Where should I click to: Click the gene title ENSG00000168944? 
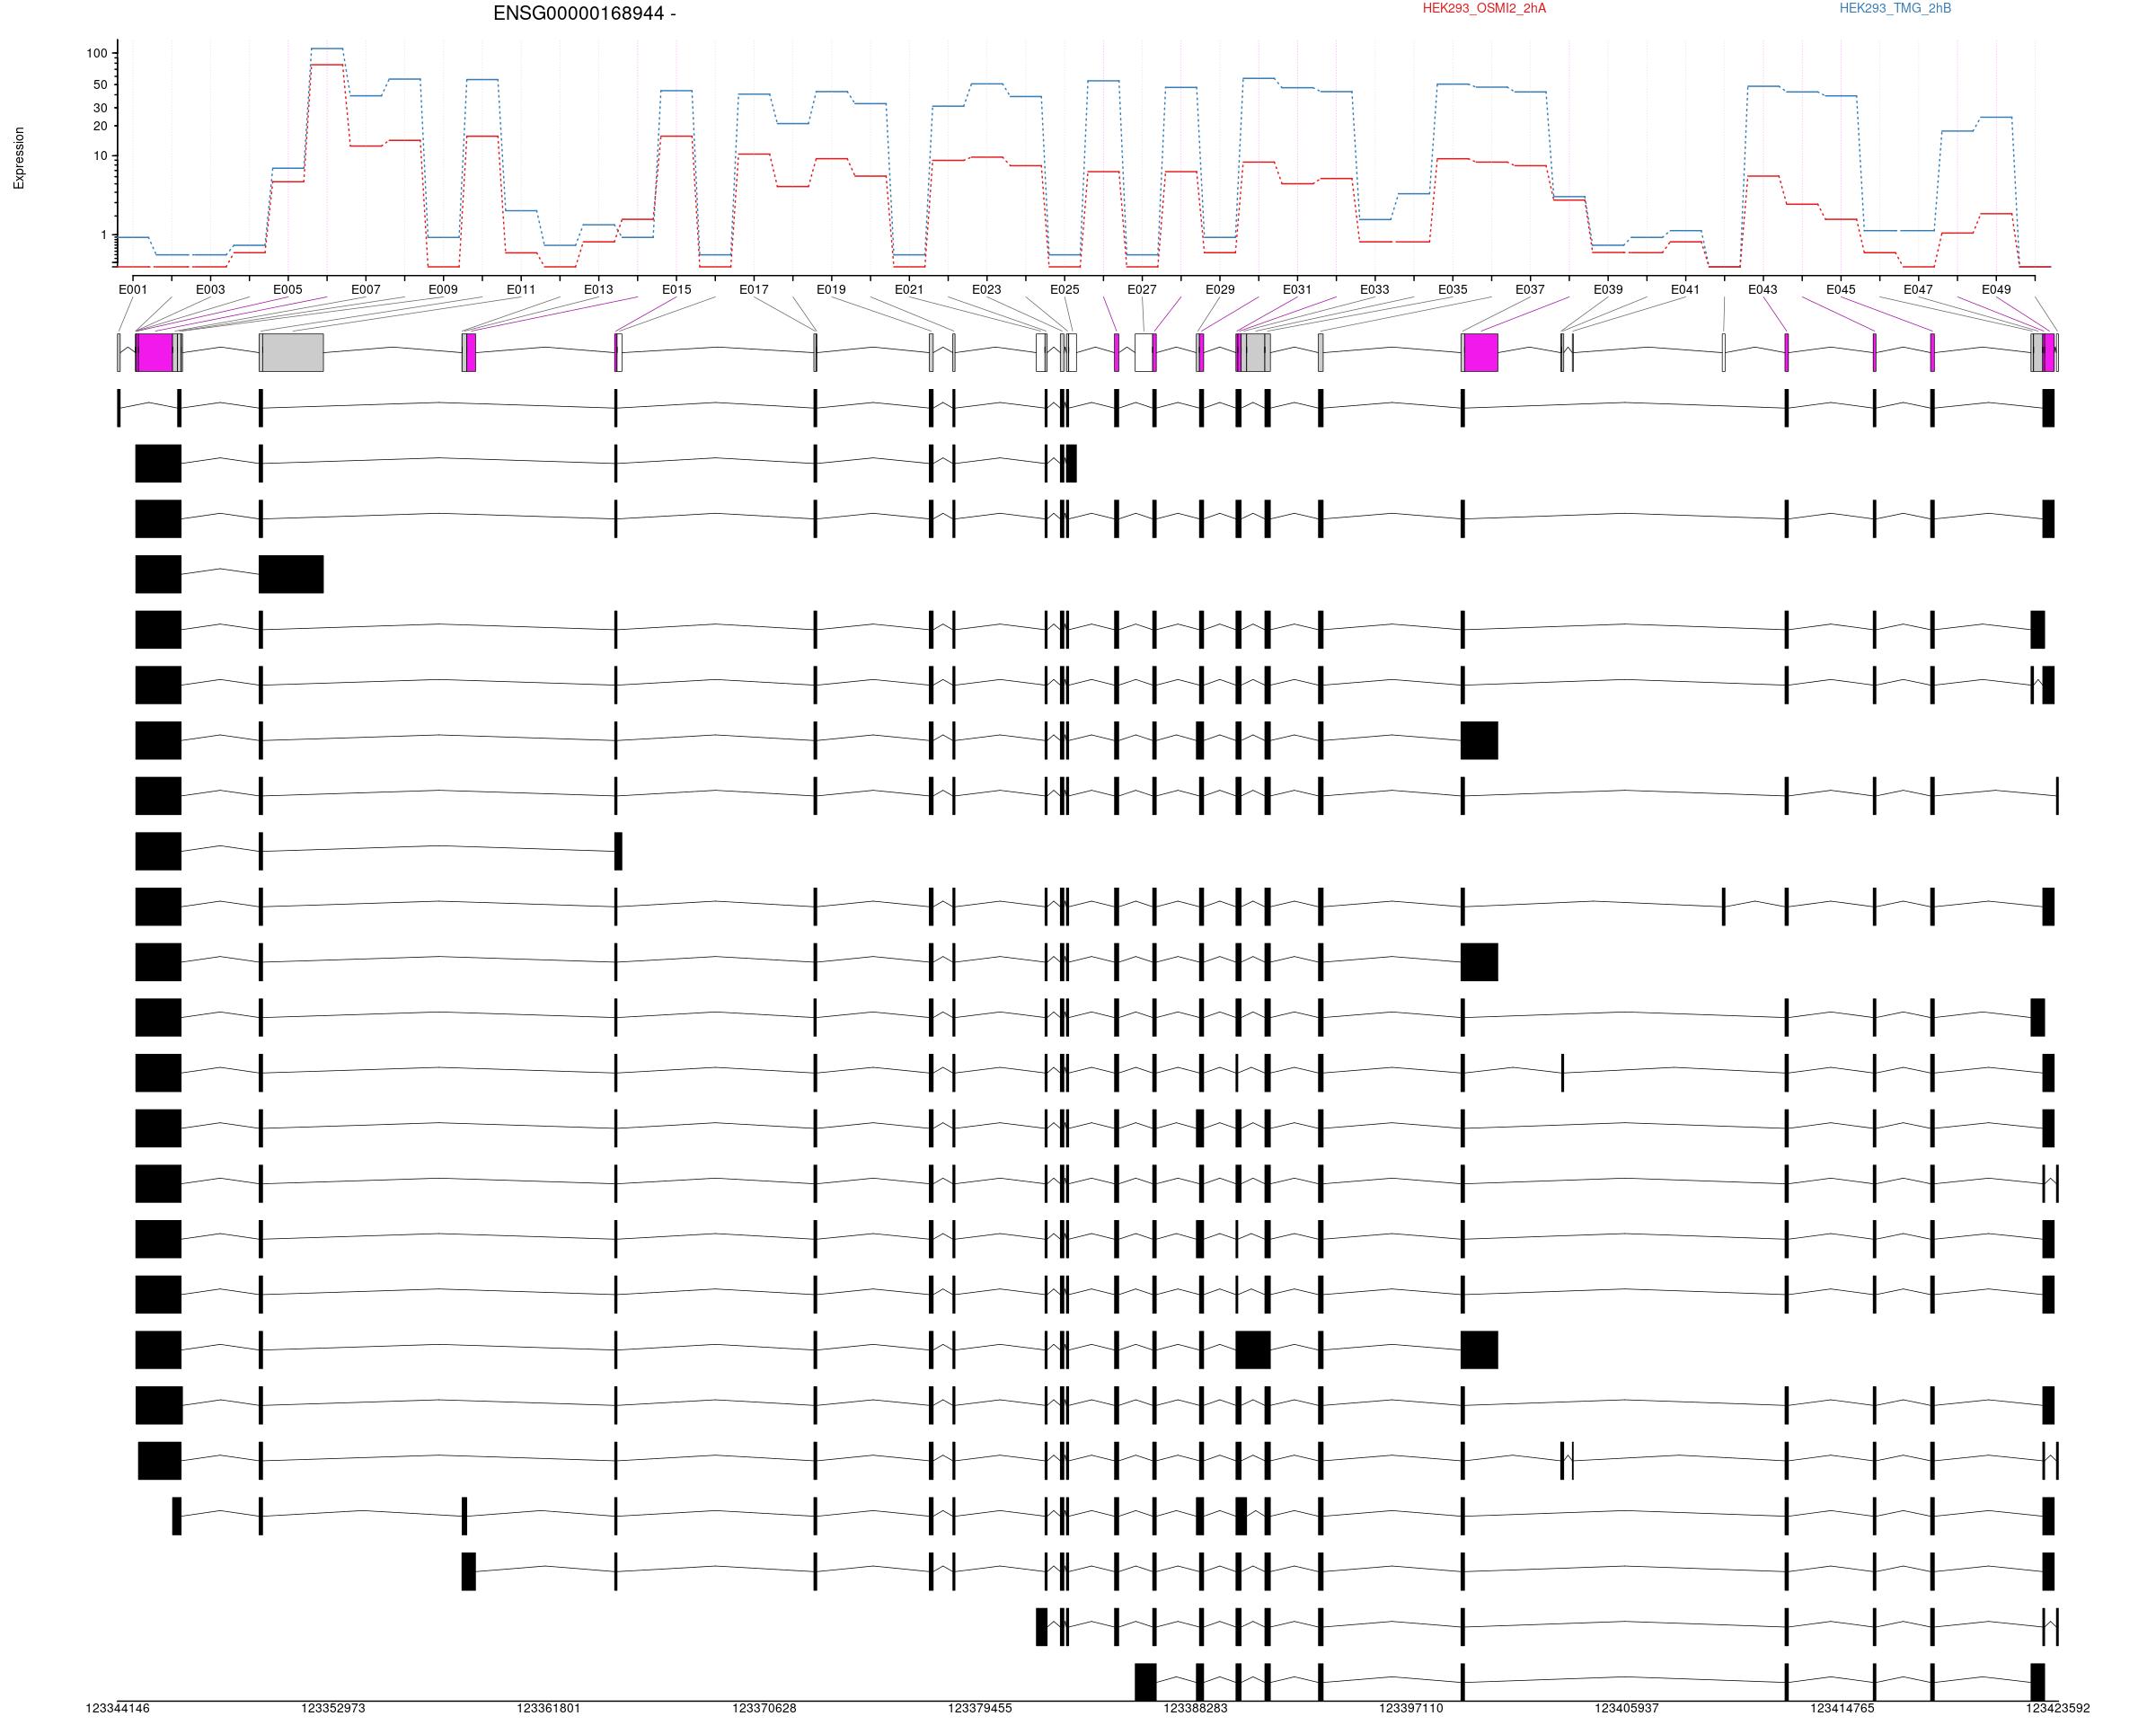click(x=578, y=14)
